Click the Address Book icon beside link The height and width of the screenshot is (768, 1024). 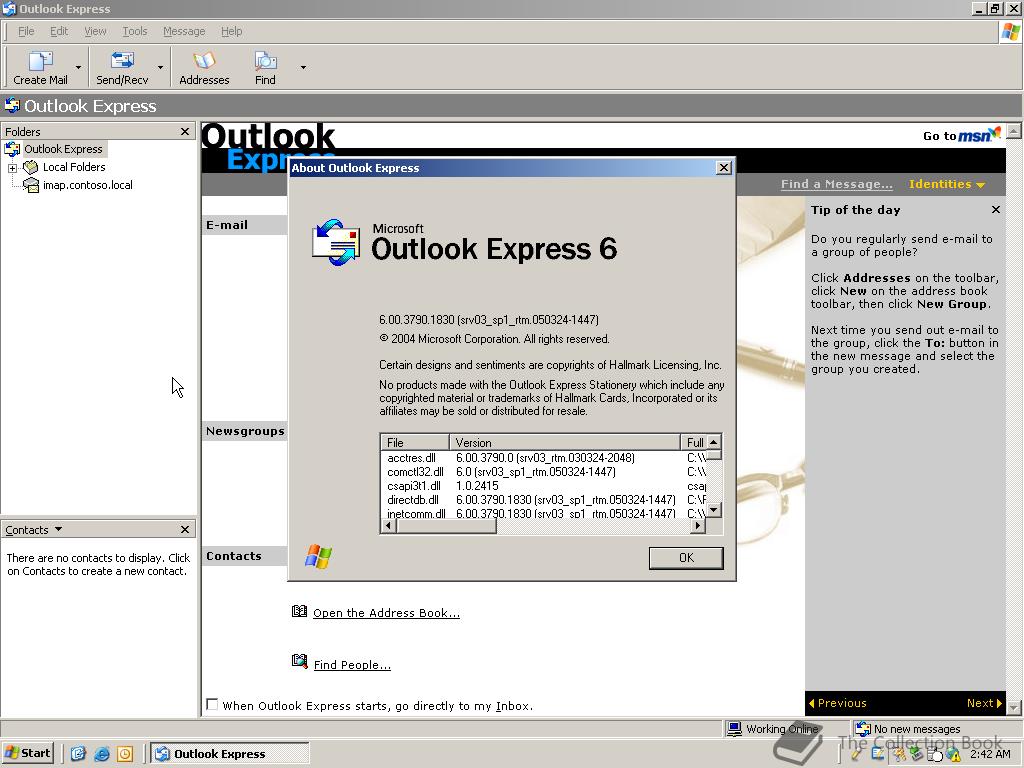[299, 611]
